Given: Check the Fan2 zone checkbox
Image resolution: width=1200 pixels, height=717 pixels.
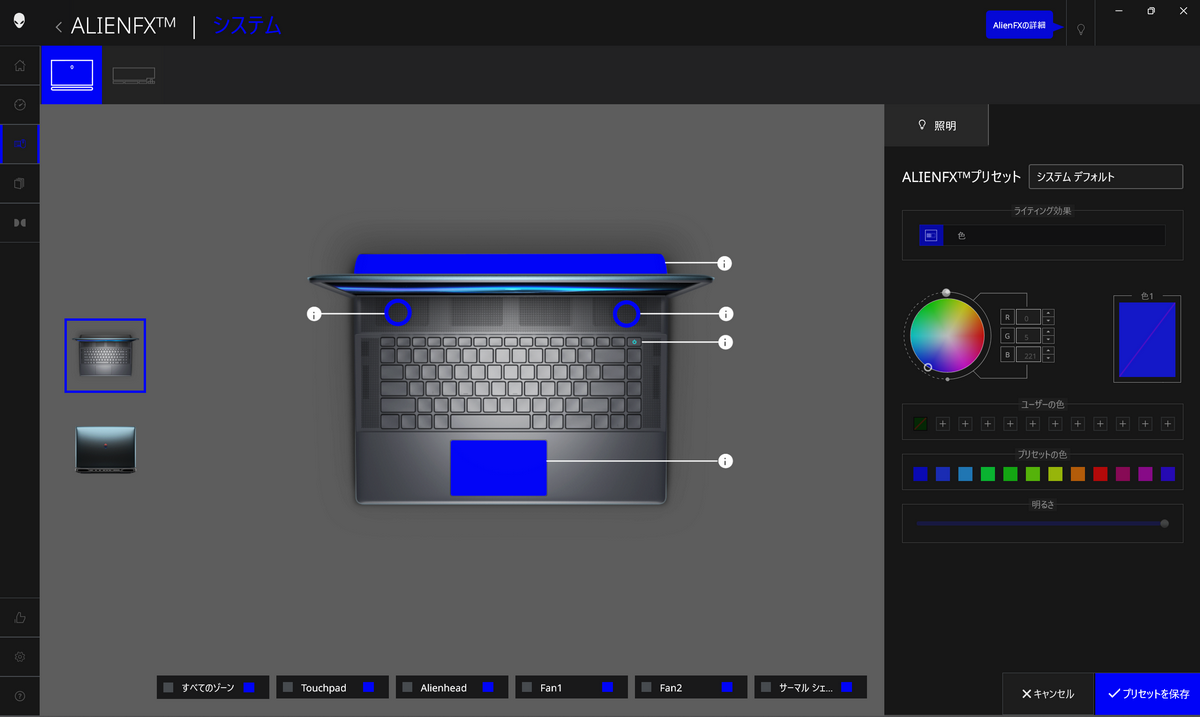Looking at the screenshot, I should pos(647,688).
